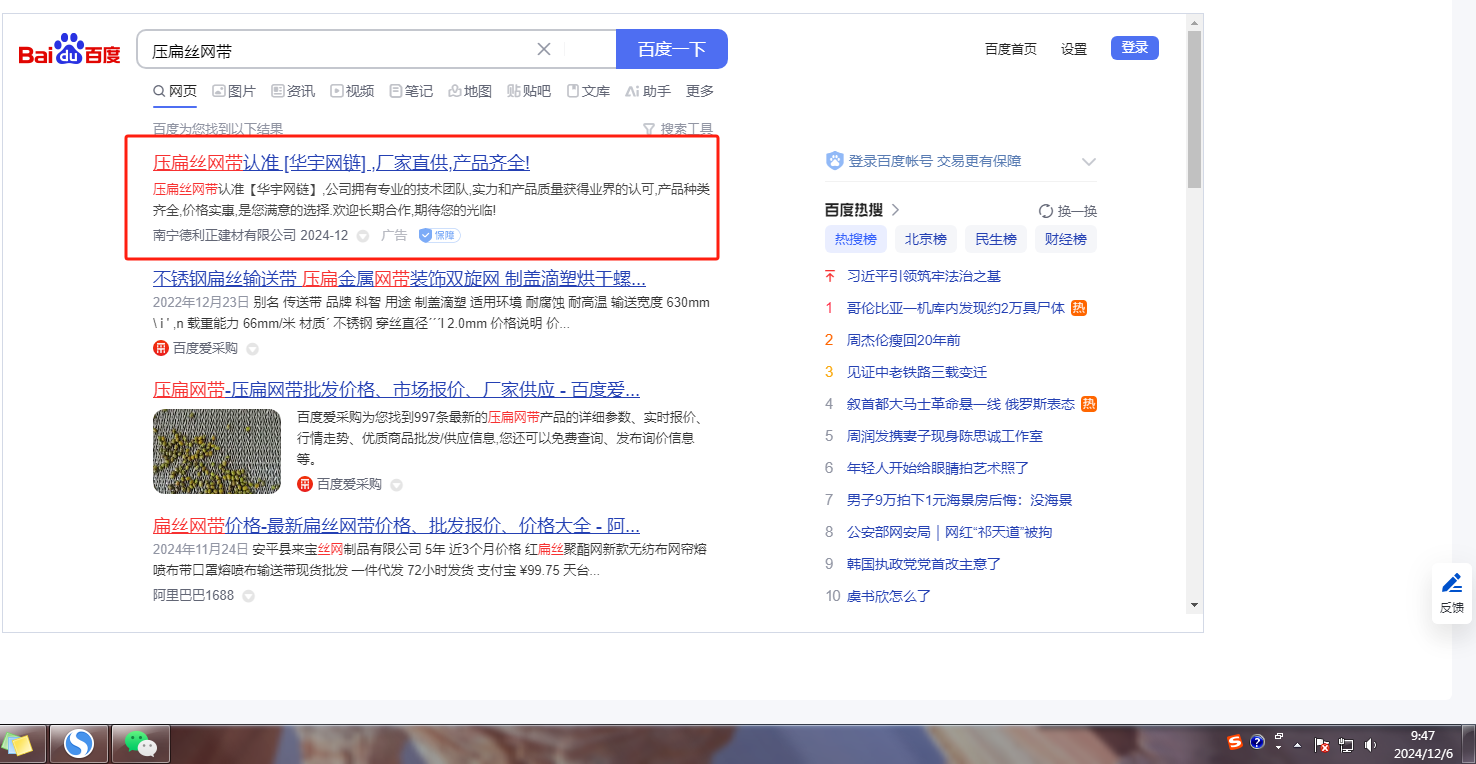The image size is (1476, 764).
Task: Switch to the 笔记 tab
Action: pyautogui.click(x=411, y=91)
